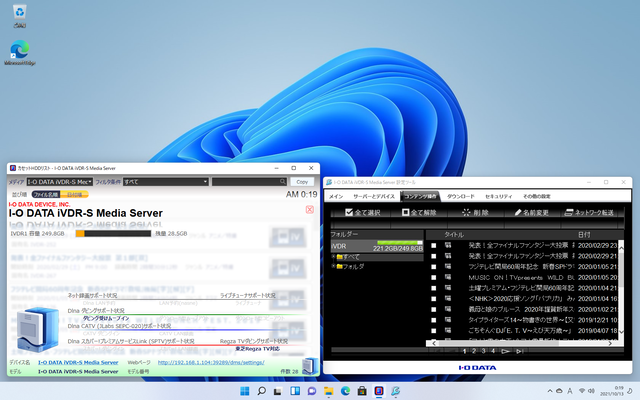This screenshot has width=640, height=400.
Task: Check the フジテレビ開局60周年記念 新春SP row checkbox
Action: pos(433,267)
